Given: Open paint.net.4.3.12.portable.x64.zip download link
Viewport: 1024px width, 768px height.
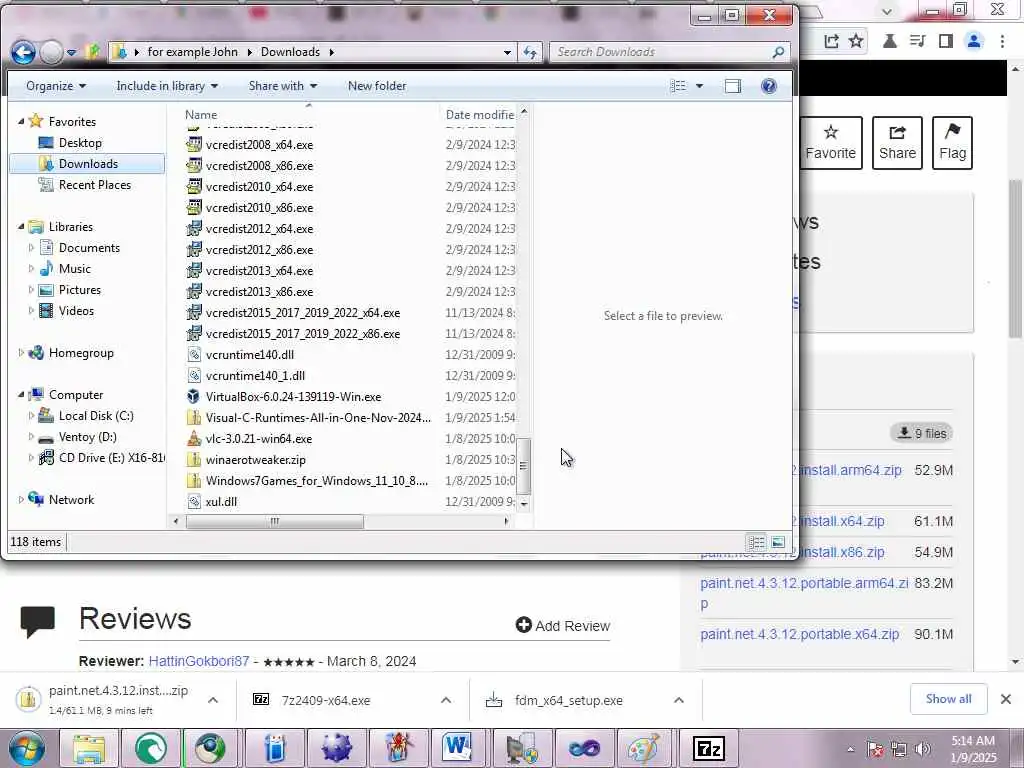Looking at the screenshot, I should click(x=799, y=634).
